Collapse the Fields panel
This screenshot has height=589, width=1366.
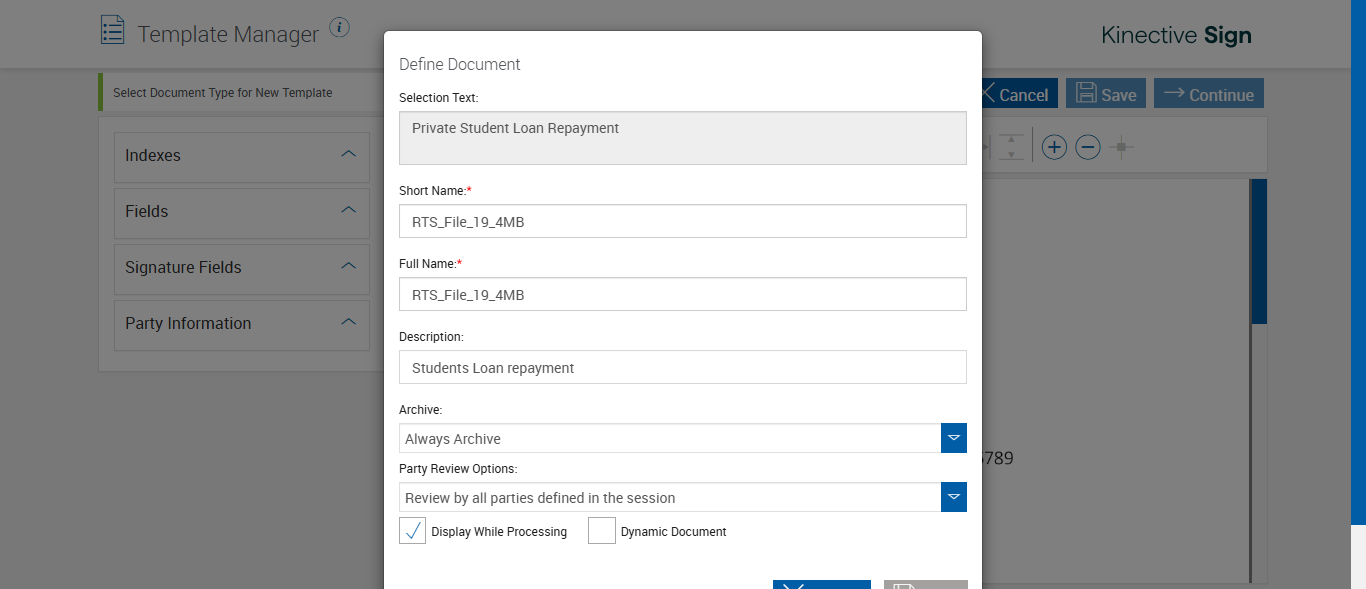pyautogui.click(x=348, y=211)
